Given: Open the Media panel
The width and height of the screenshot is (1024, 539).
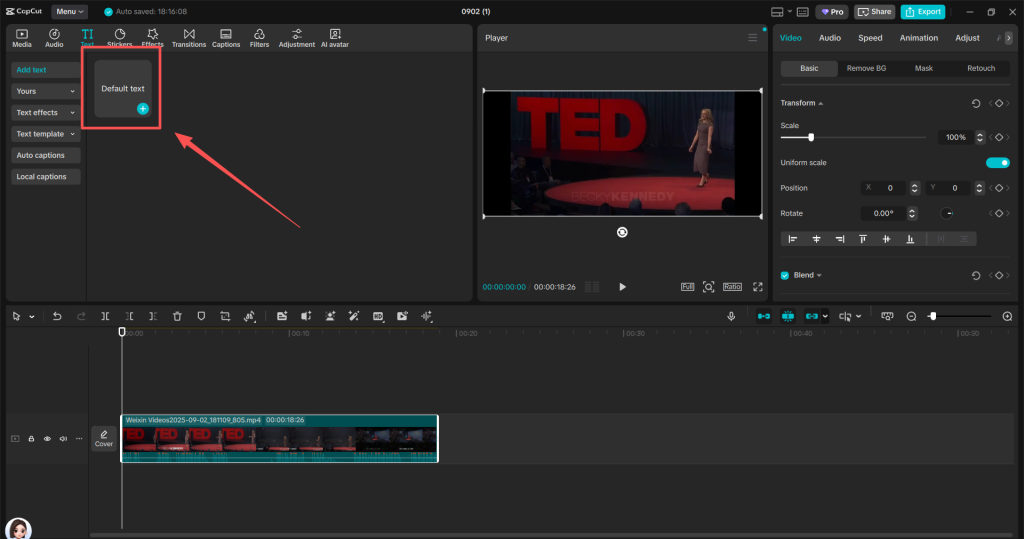Looking at the screenshot, I should click(22, 38).
